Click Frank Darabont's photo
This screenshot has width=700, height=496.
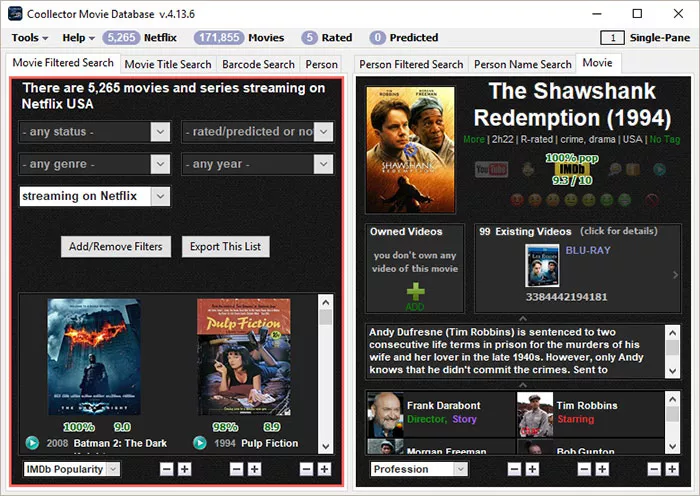pyautogui.click(x=385, y=414)
